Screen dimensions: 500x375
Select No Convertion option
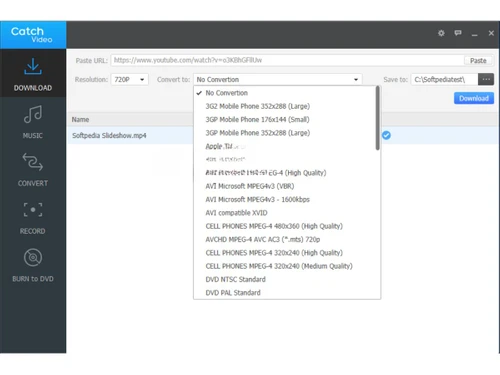[x=285, y=93]
